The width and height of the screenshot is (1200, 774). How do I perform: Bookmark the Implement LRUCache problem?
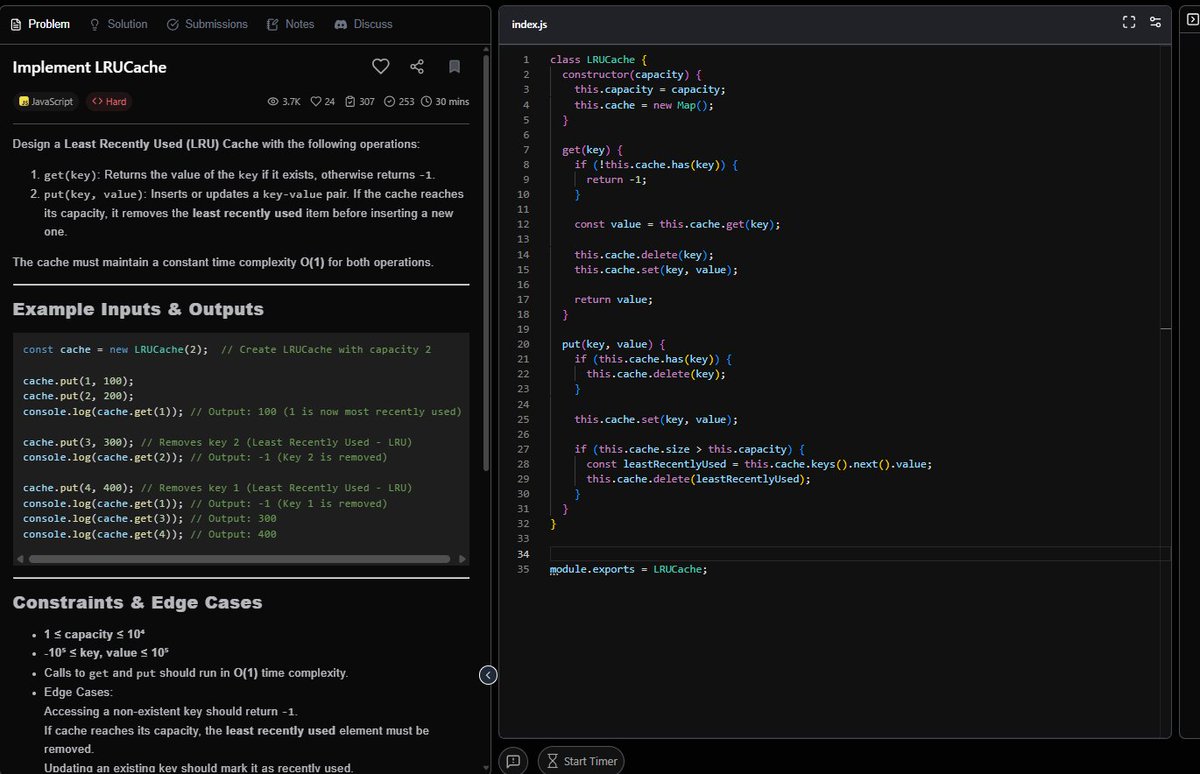click(454, 67)
